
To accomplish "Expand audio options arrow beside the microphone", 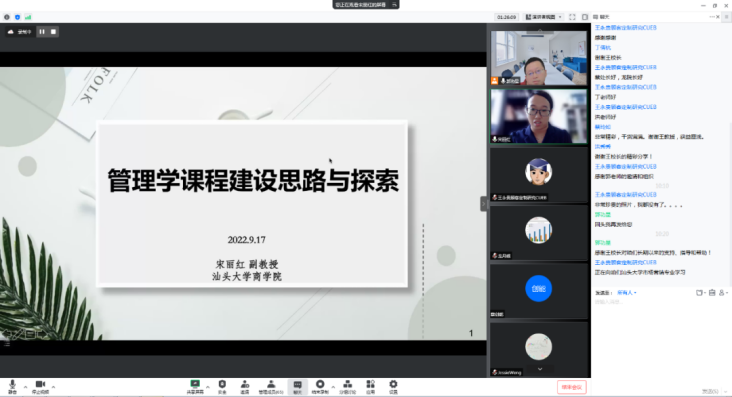I will (25, 387).
